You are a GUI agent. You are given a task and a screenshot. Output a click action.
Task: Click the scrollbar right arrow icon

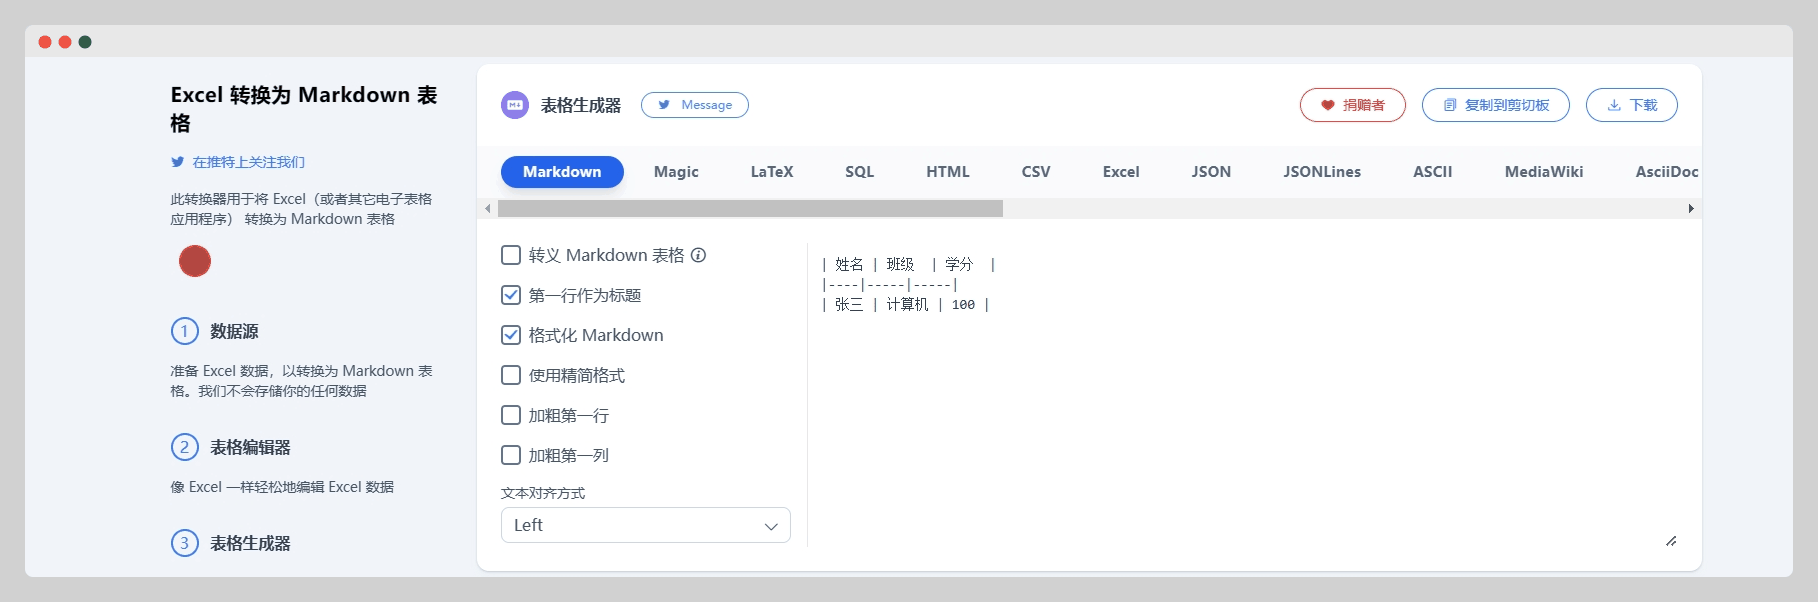pyautogui.click(x=1690, y=209)
